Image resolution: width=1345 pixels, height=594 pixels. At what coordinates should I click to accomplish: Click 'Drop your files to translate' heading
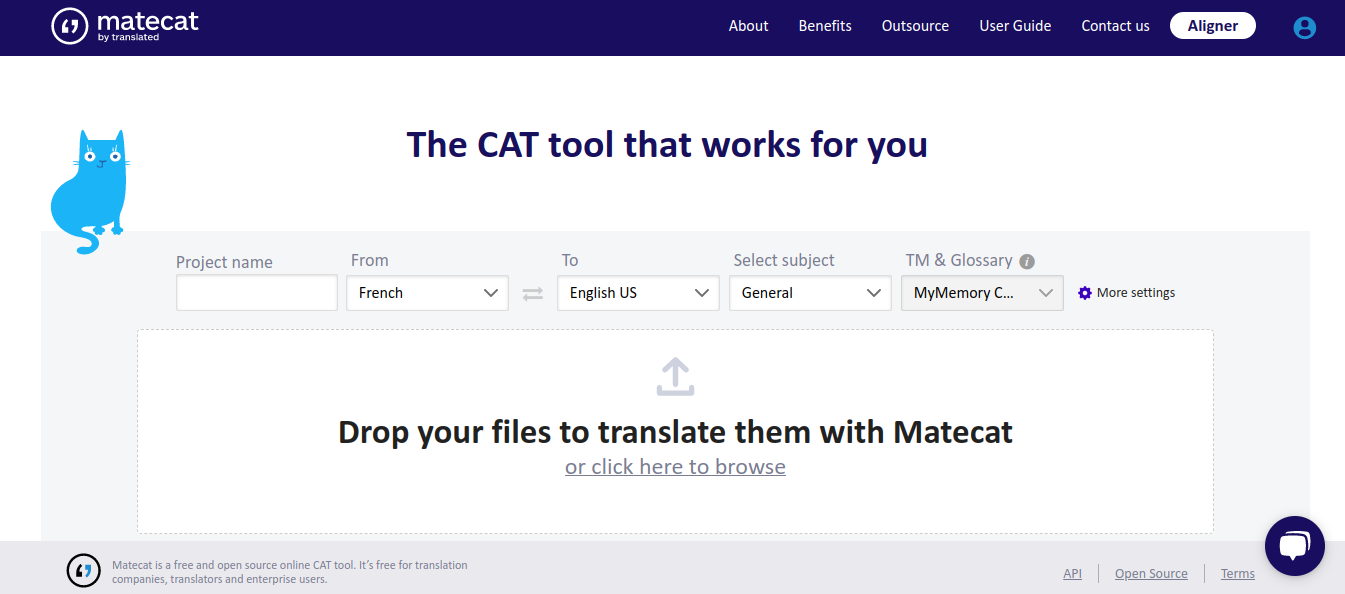(x=675, y=432)
